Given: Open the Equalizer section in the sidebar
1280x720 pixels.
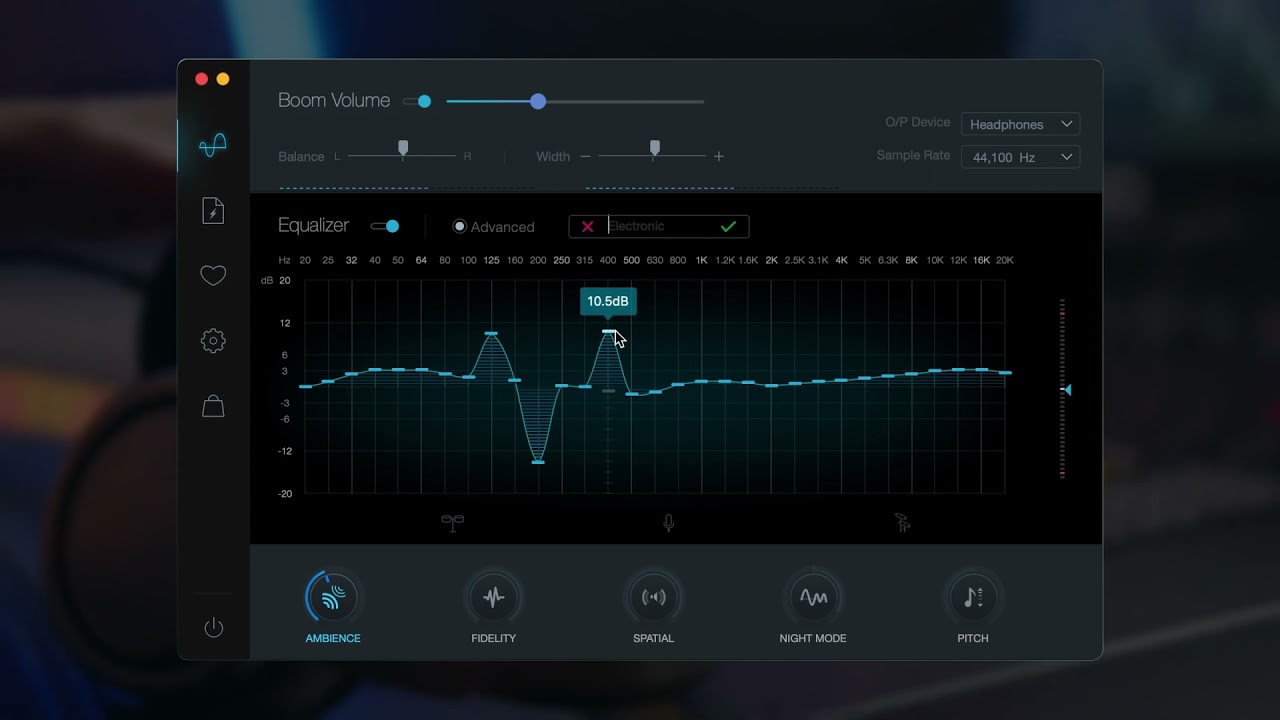Looking at the screenshot, I should [x=213, y=146].
